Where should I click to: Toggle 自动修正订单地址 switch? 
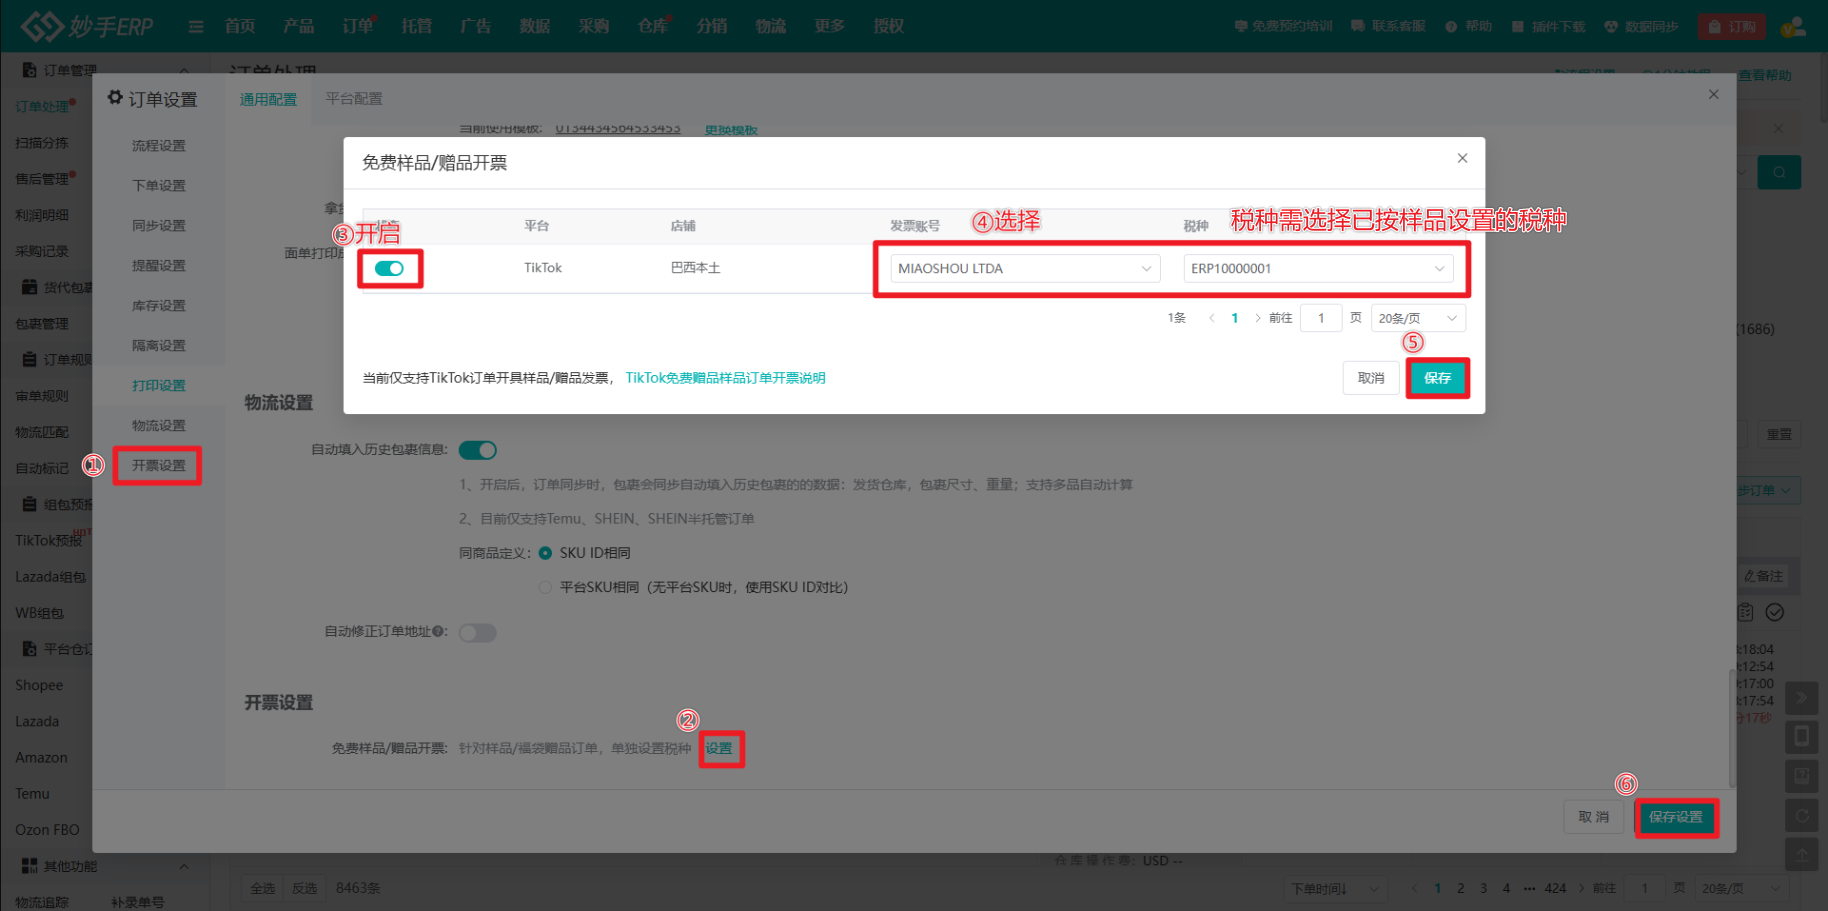478,632
